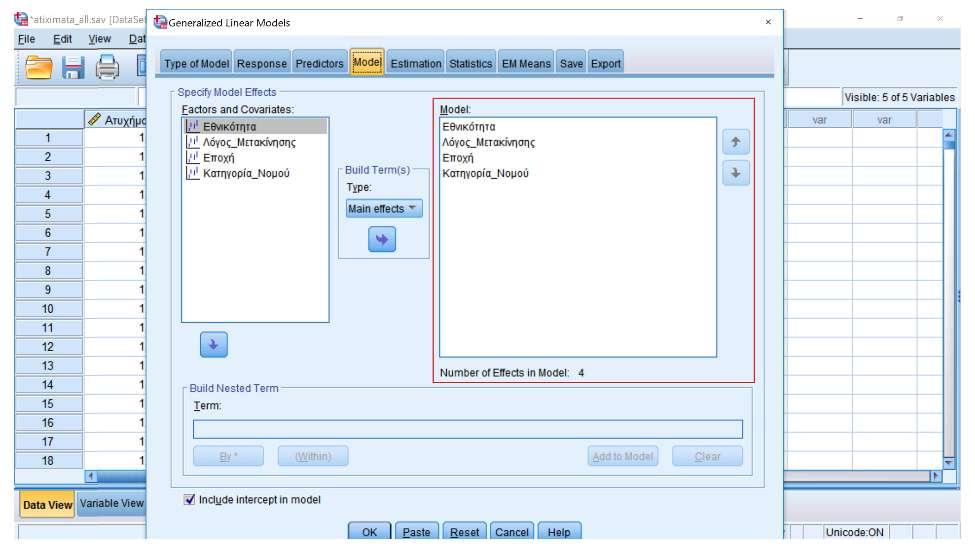Click the first var column header
Viewport: 975px width, 550px height.
[819, 119]
